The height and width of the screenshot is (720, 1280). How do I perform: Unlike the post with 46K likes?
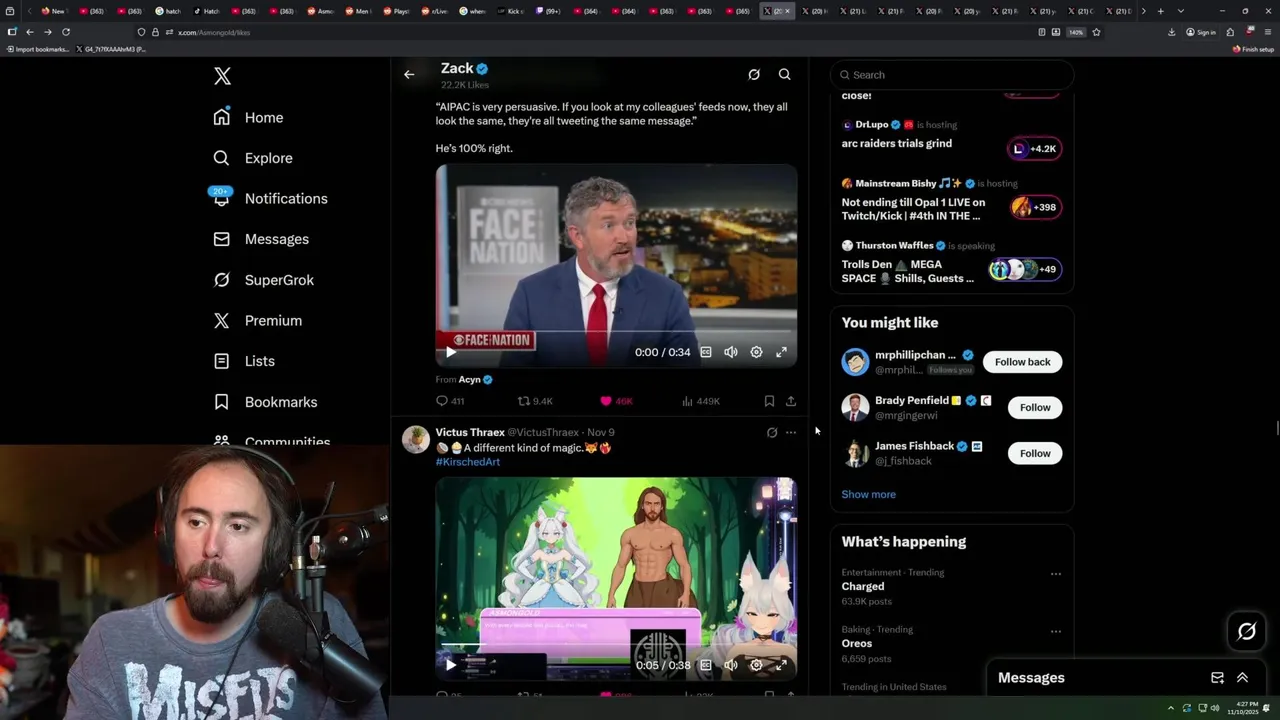tap(616, 401)
